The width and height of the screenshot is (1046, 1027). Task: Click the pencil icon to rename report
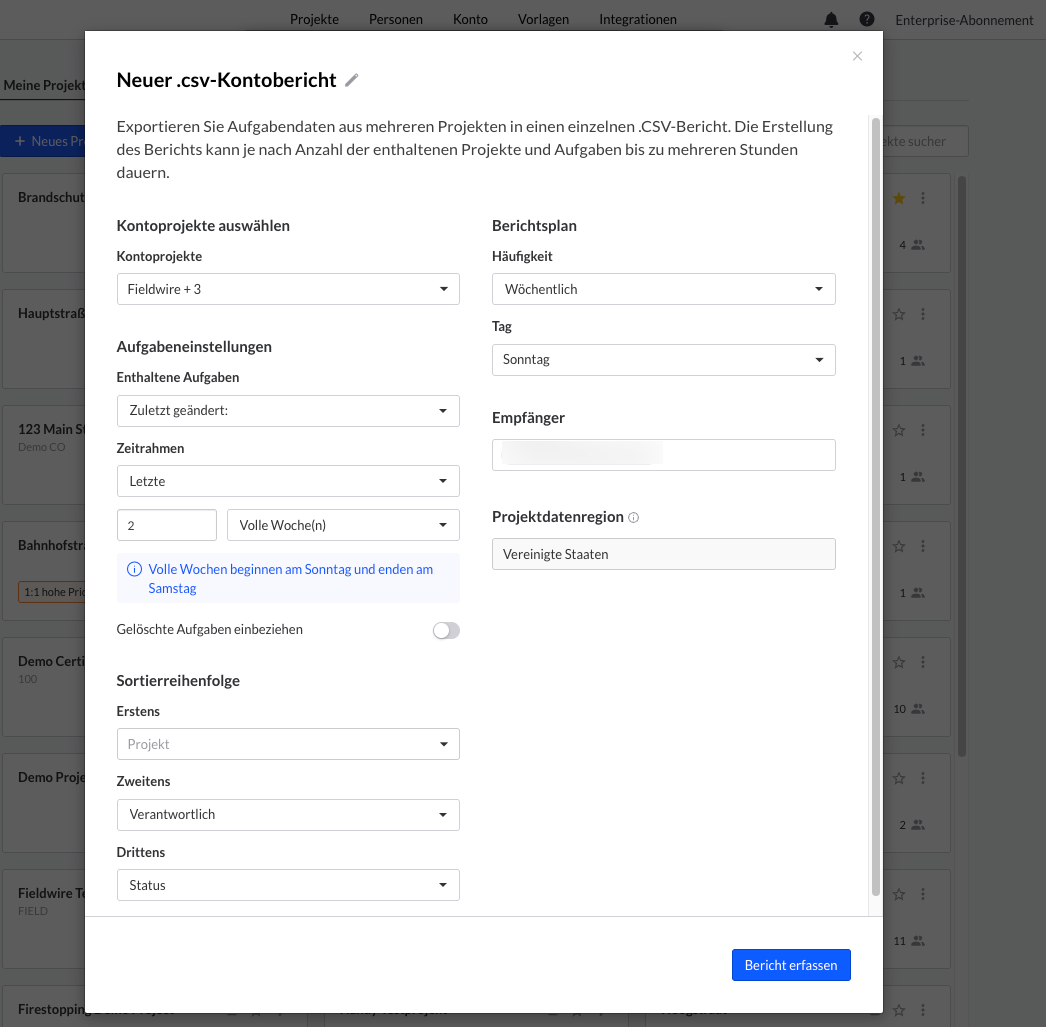(x=351, y=81)
